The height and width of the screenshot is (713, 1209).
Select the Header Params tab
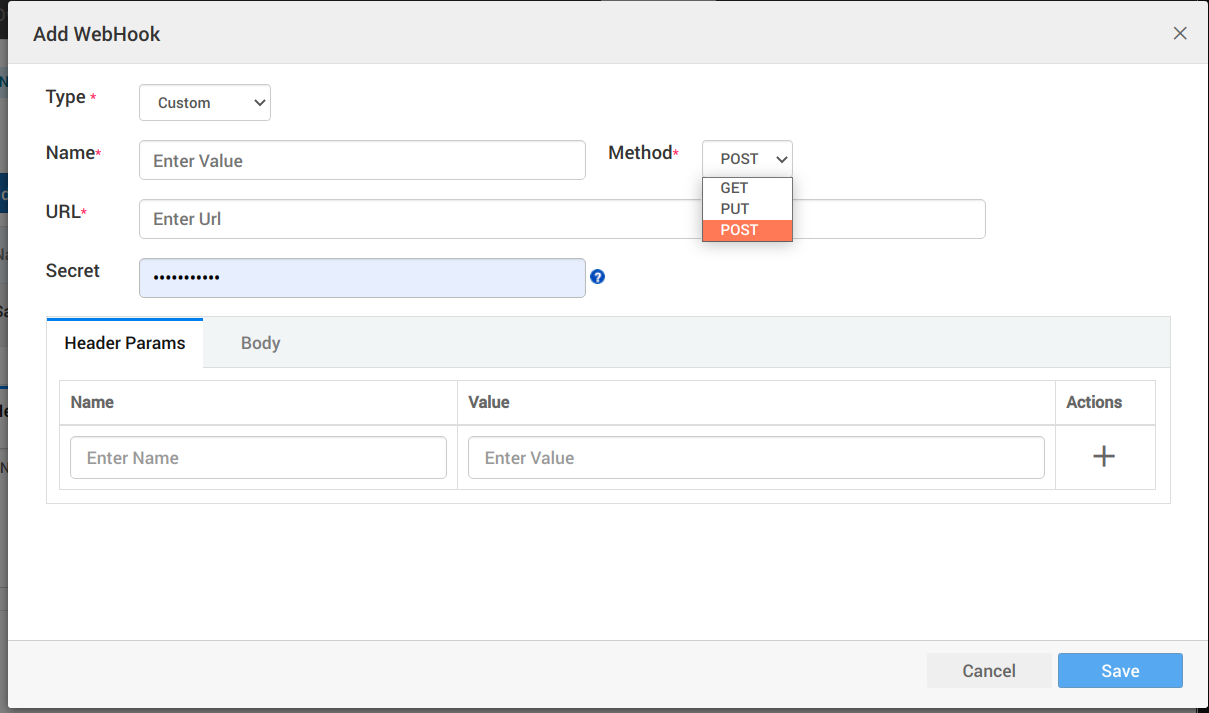[x=125, y=342]
